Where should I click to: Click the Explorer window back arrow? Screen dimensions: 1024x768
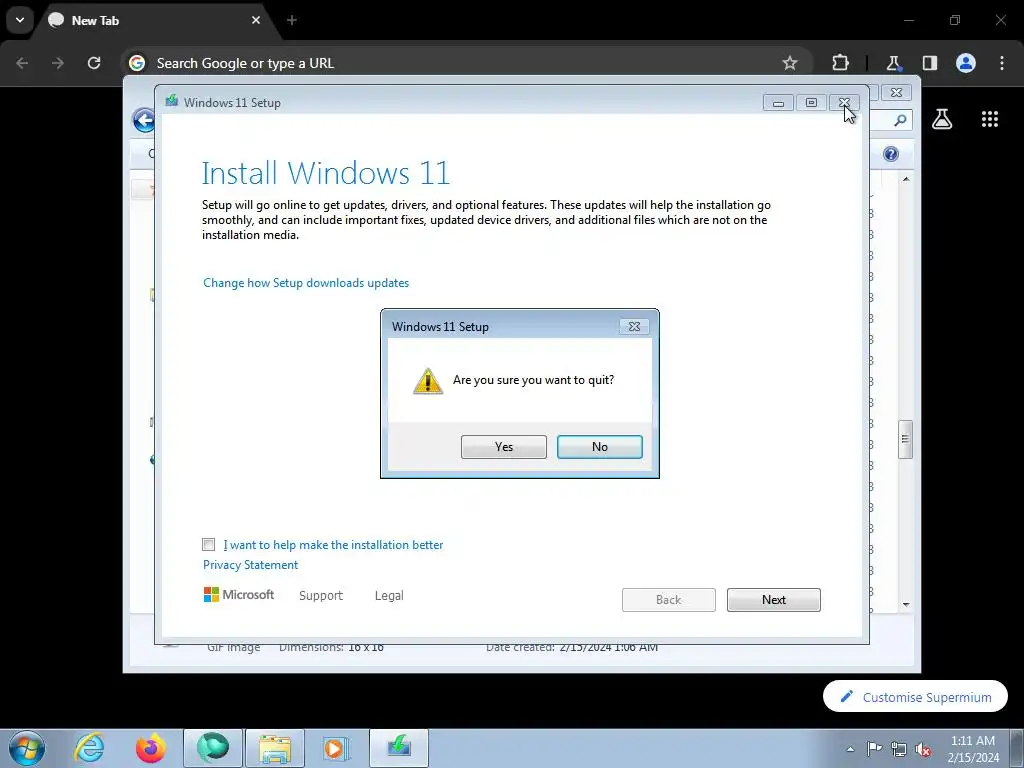144,120
